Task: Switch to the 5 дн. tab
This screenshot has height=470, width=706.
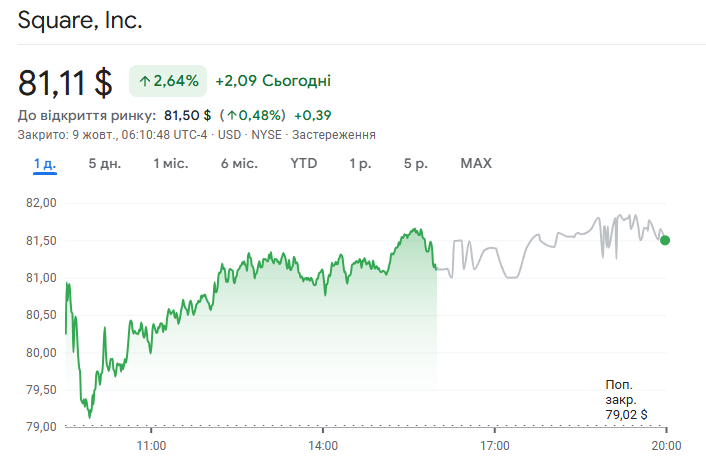Action: point(105,163)
